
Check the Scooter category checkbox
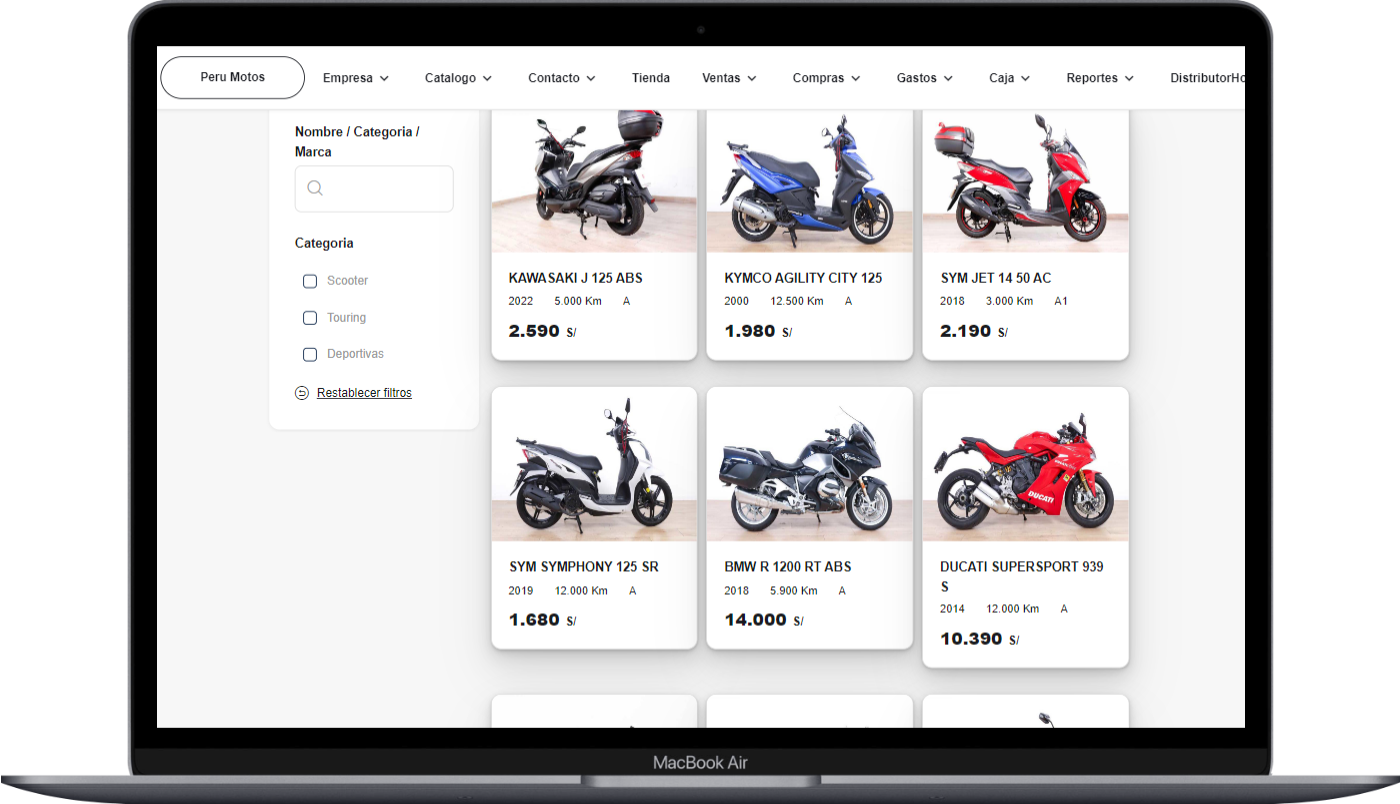(x=310, y=281)
